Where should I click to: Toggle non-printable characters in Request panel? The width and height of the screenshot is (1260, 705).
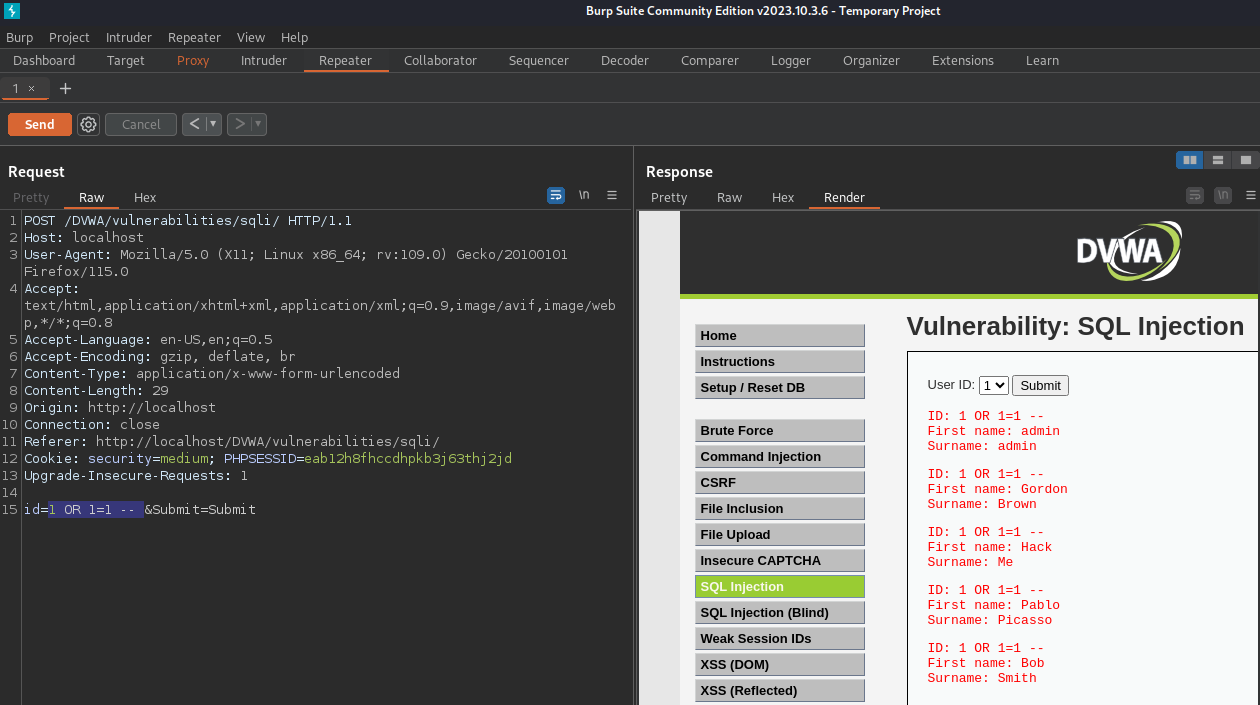[x=584, y=195]
